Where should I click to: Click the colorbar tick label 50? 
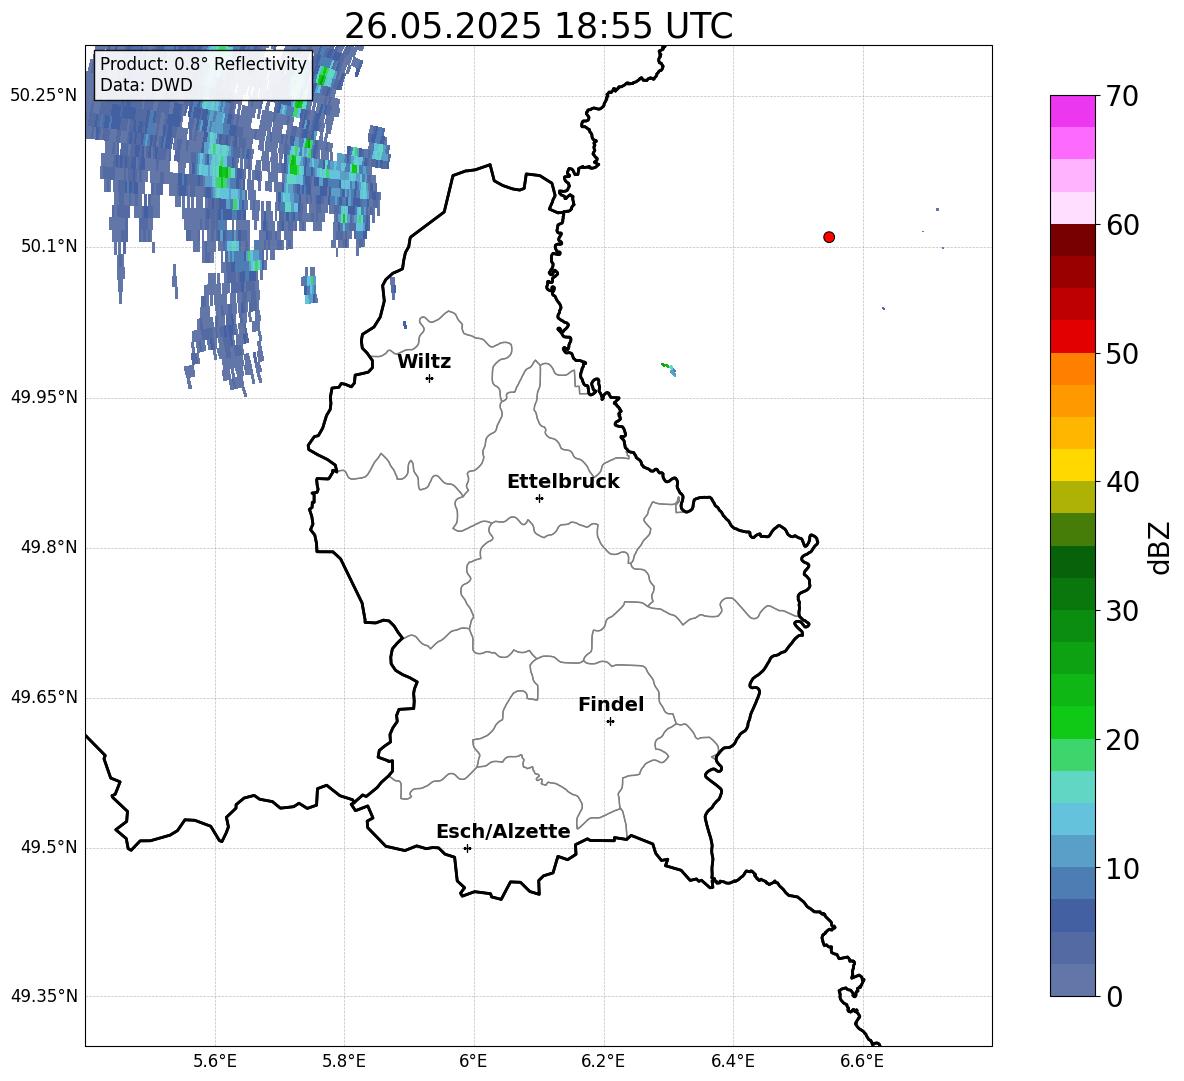pyautogui.click(x=1123, y=354)
